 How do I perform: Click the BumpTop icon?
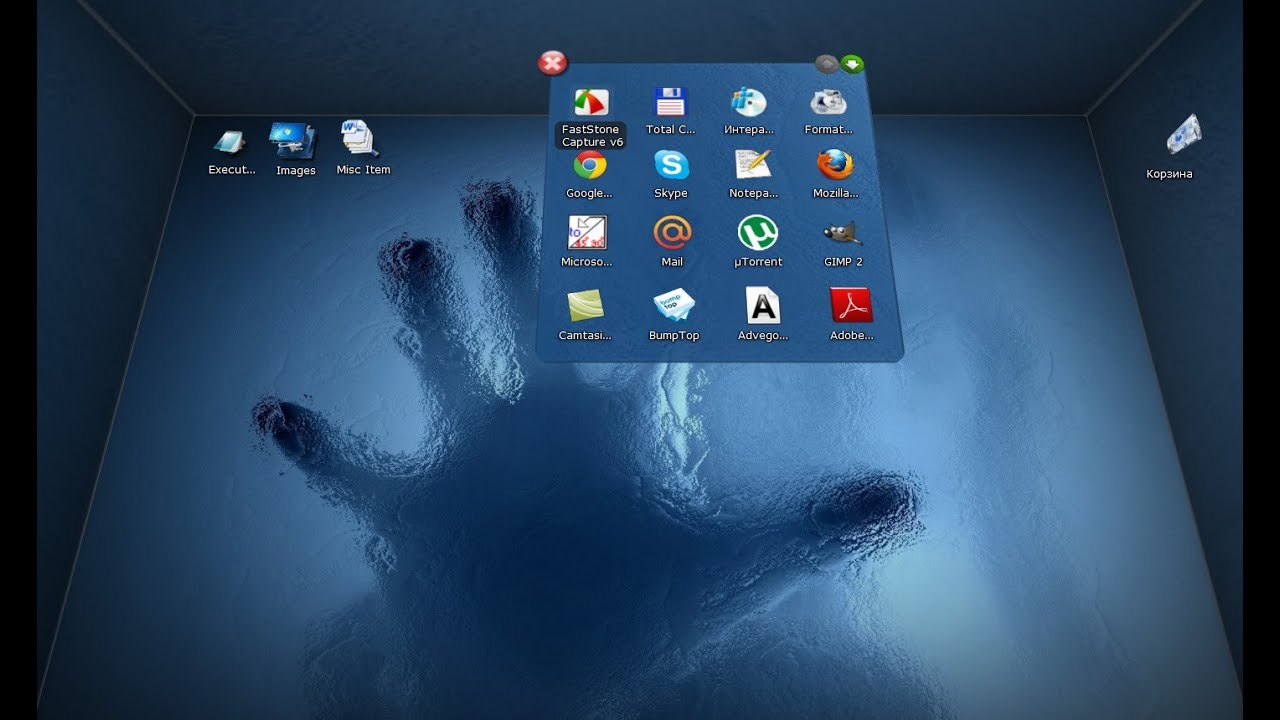tap(673, 305)
